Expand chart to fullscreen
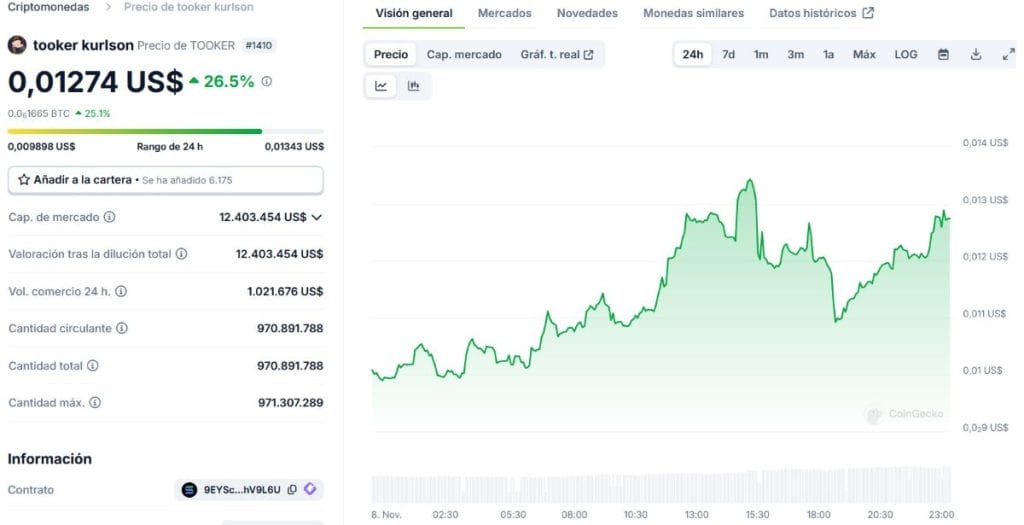This screenshot has width=1024, height=525. pyautogui.click(x=1008, y=55)
